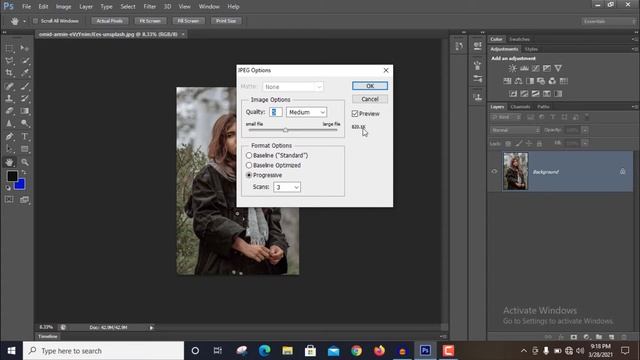Open the layer Fill slider arrow

(x=585, y=143)
